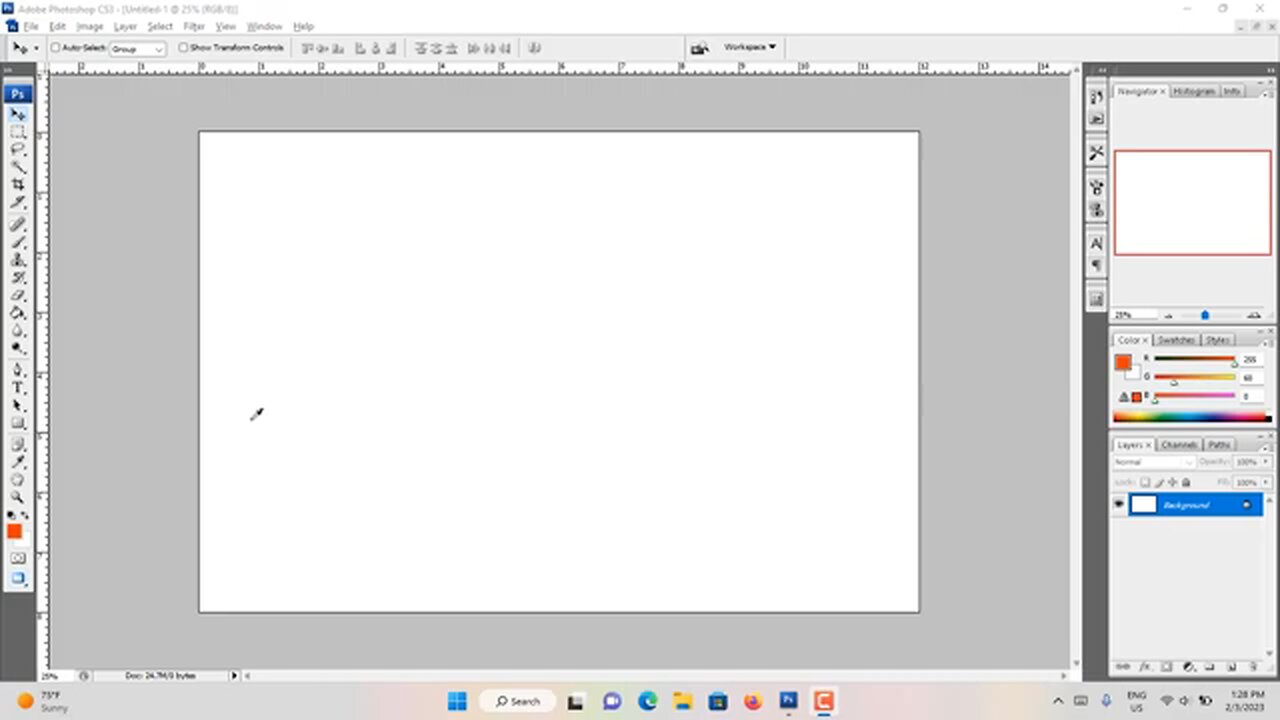1280x720 pixels.
Task: Select the Lasso tool
Action: [x=18, y=150]
